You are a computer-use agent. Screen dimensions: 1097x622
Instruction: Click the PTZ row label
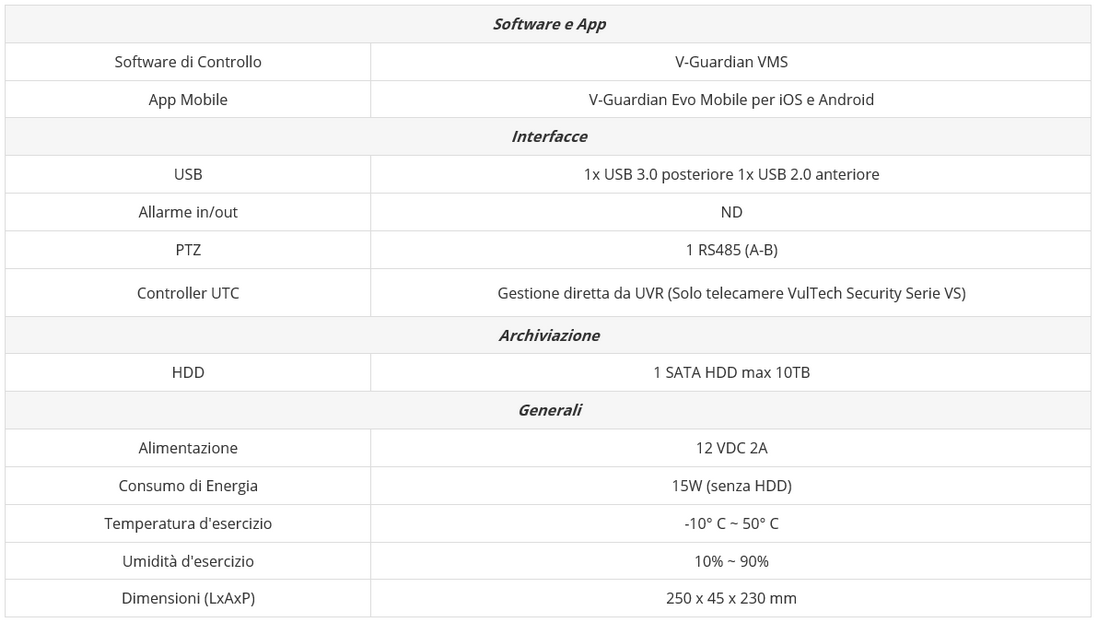188,250
